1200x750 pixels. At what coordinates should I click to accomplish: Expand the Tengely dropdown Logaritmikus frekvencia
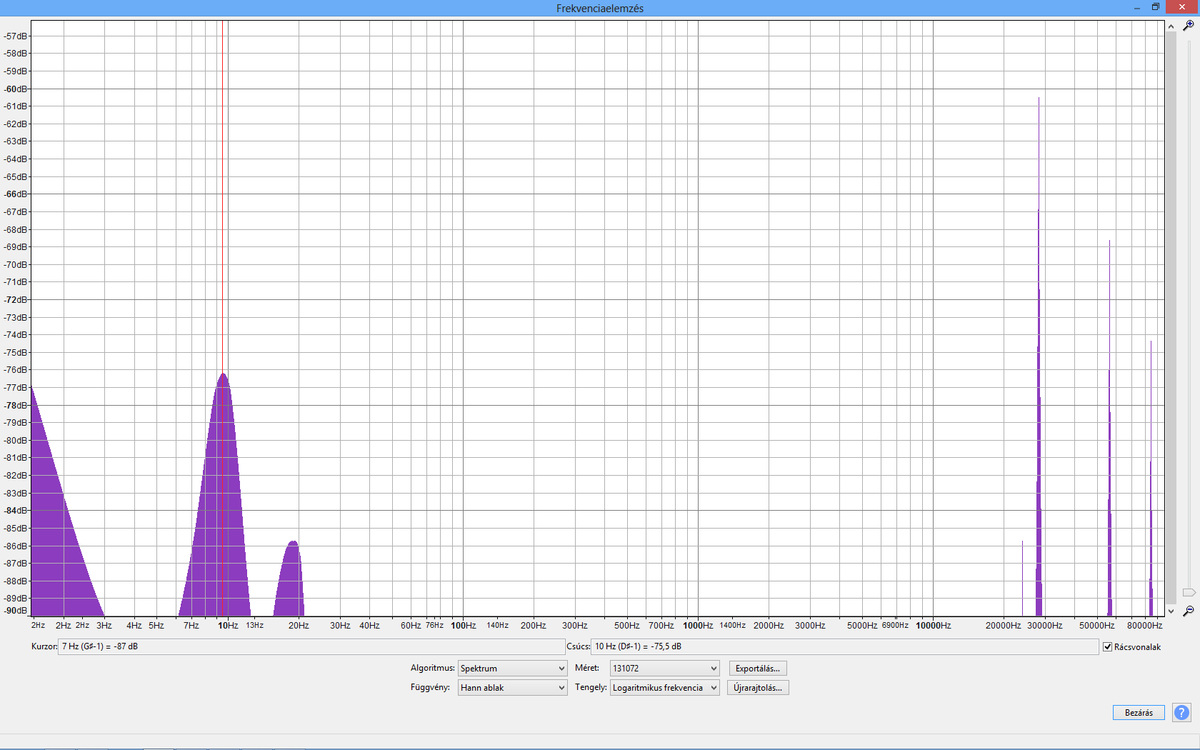(665, 688)
